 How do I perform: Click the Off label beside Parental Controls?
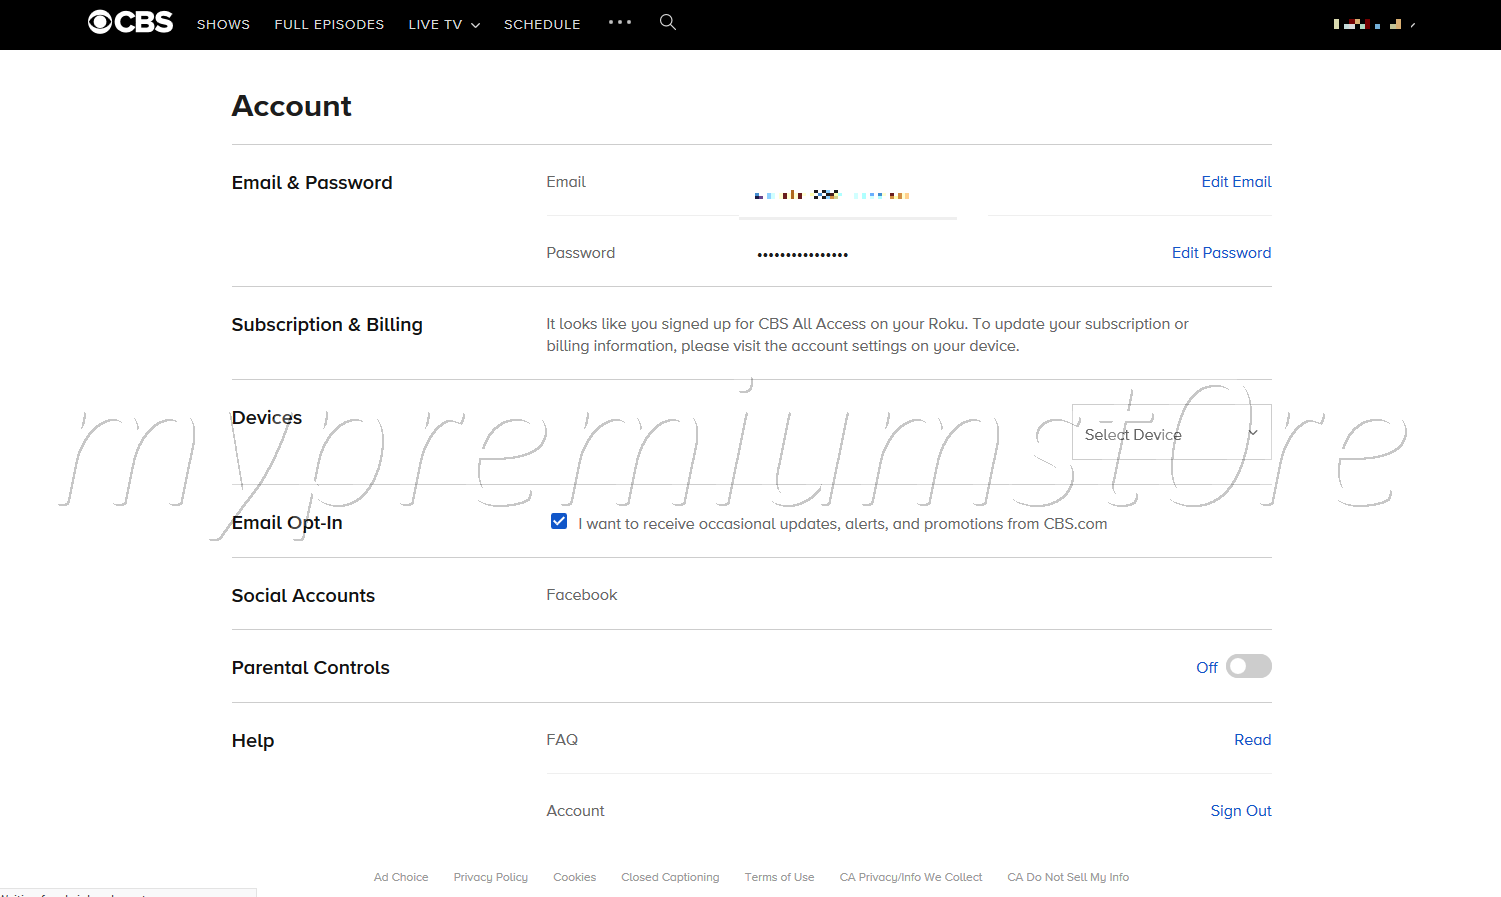pyautogui.click(x=1207, y=667)
